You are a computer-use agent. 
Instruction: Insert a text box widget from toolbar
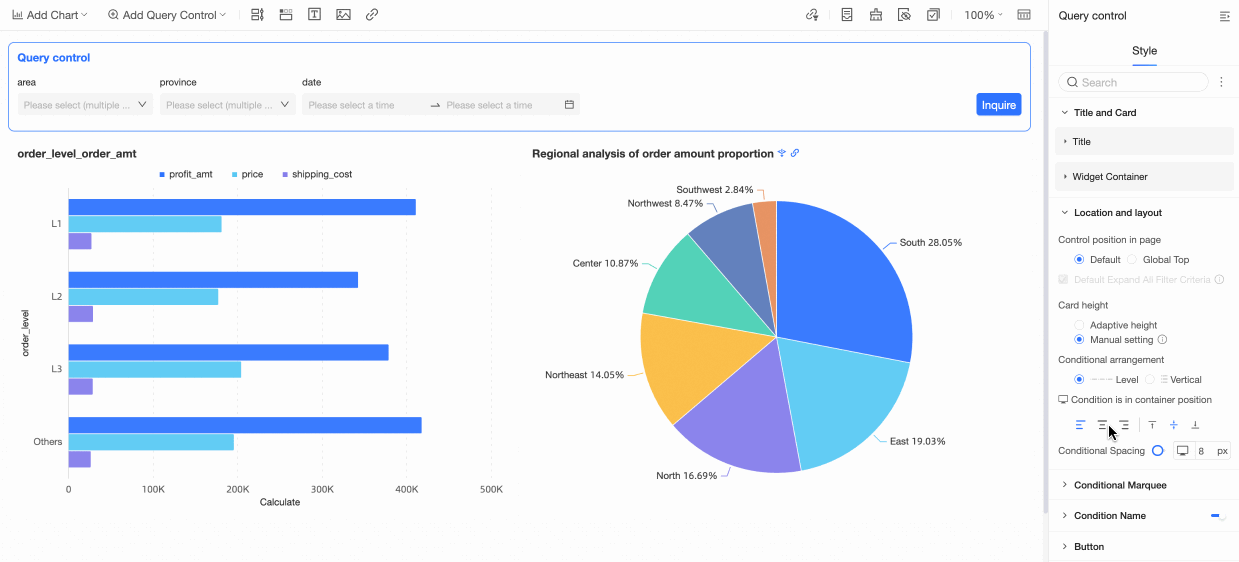pyautogui.click(x=314, y=15)
